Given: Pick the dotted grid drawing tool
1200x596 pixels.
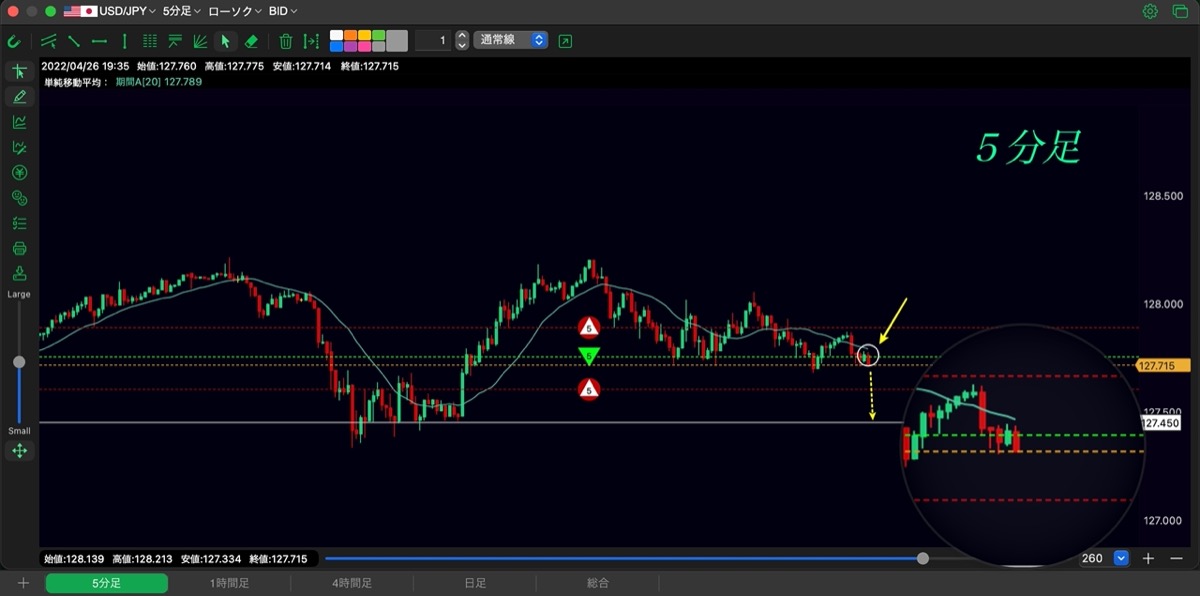Looking at the screenshot, I should tap(150, 41).
